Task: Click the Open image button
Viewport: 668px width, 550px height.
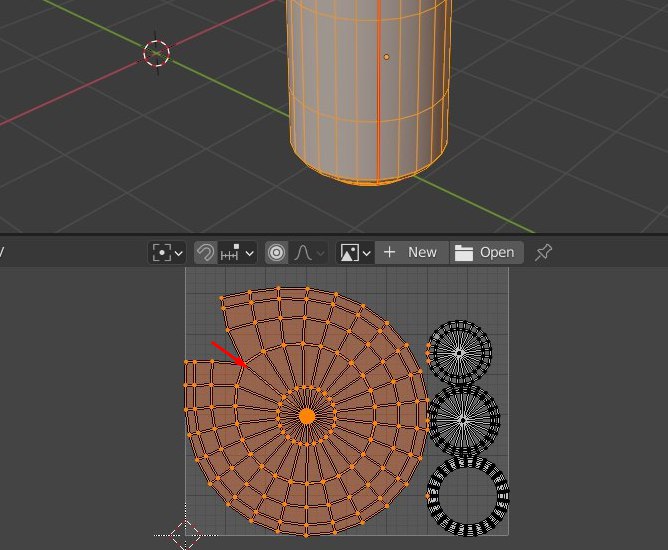Action: tap(486, 253)
